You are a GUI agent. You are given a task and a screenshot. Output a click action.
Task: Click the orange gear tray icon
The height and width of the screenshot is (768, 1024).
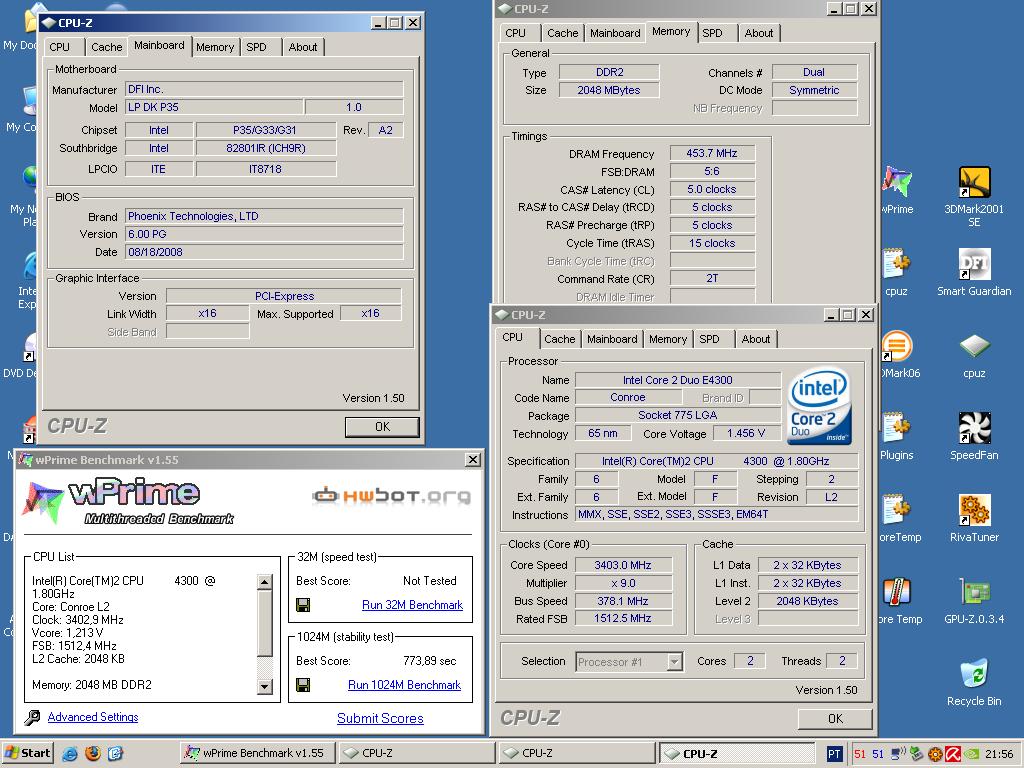[935, 754]
